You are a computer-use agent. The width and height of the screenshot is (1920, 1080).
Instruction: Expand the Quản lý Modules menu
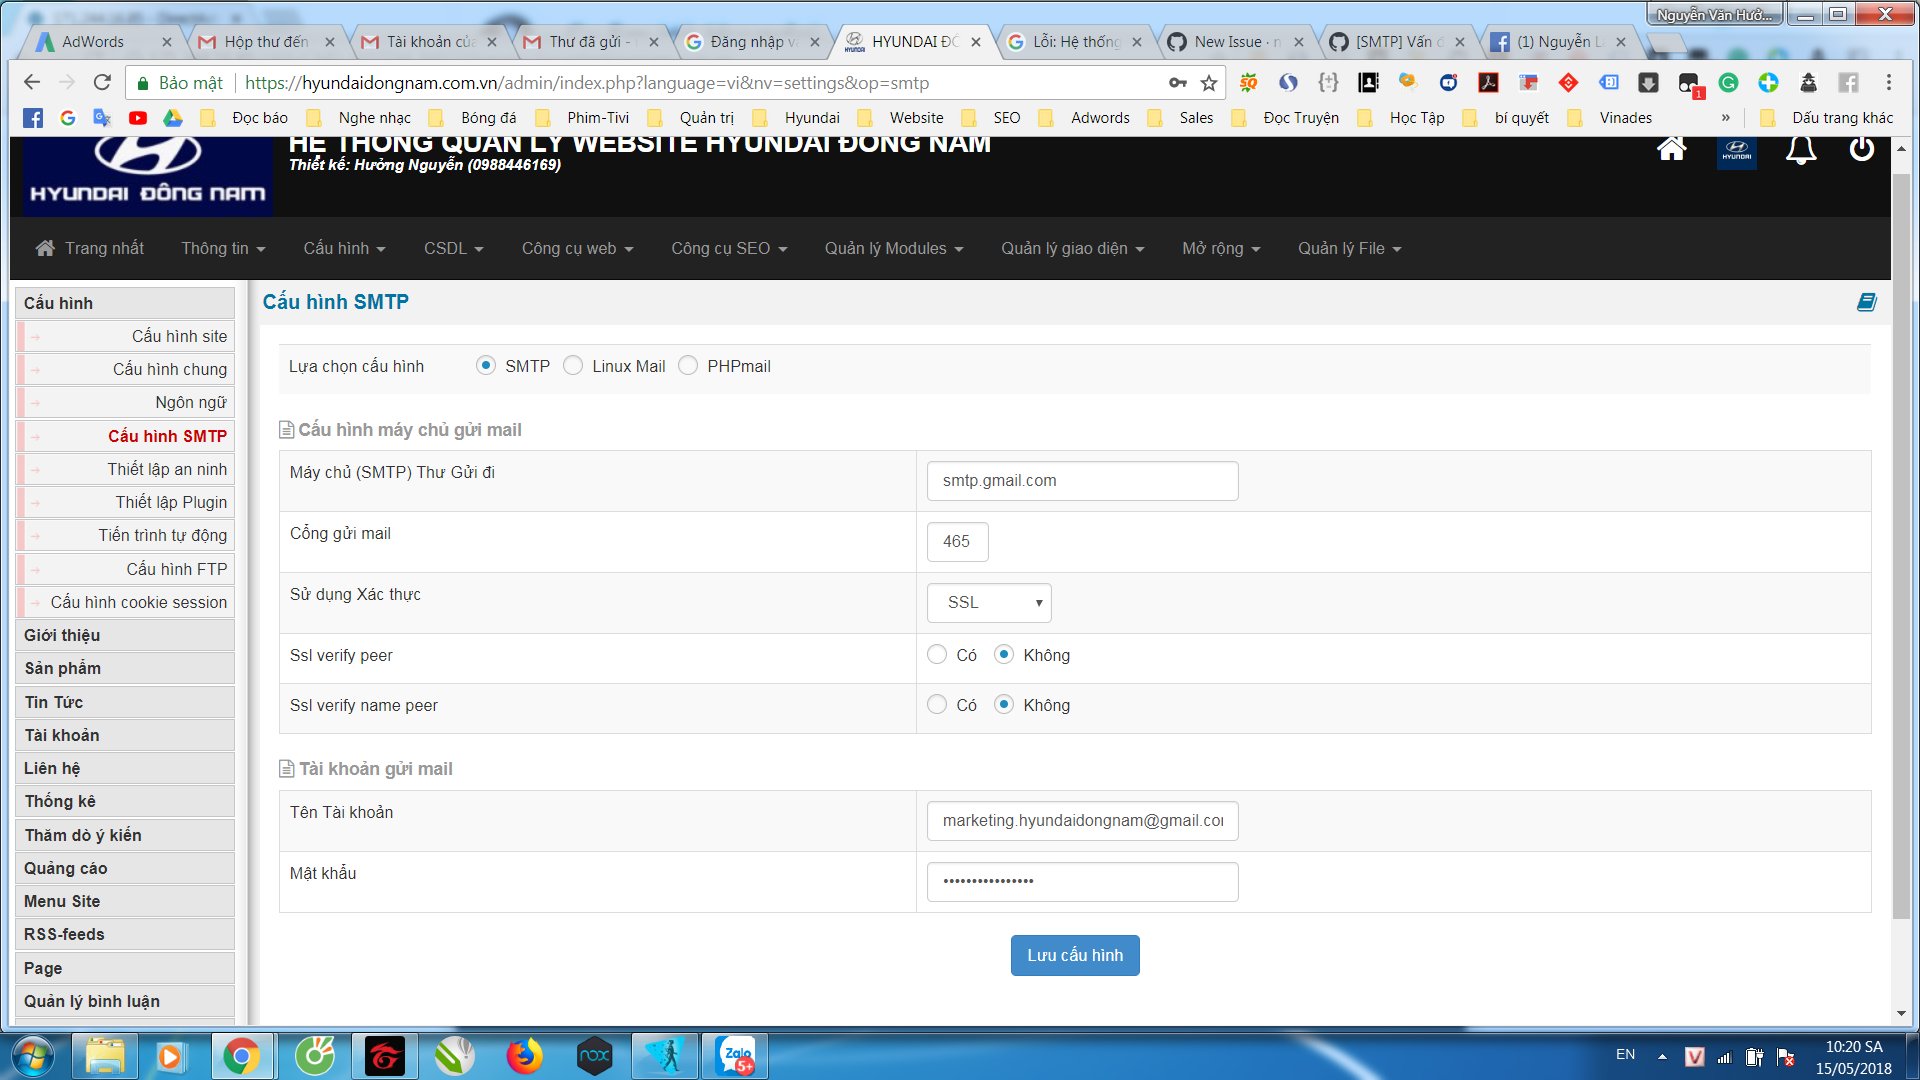(894, 249)
